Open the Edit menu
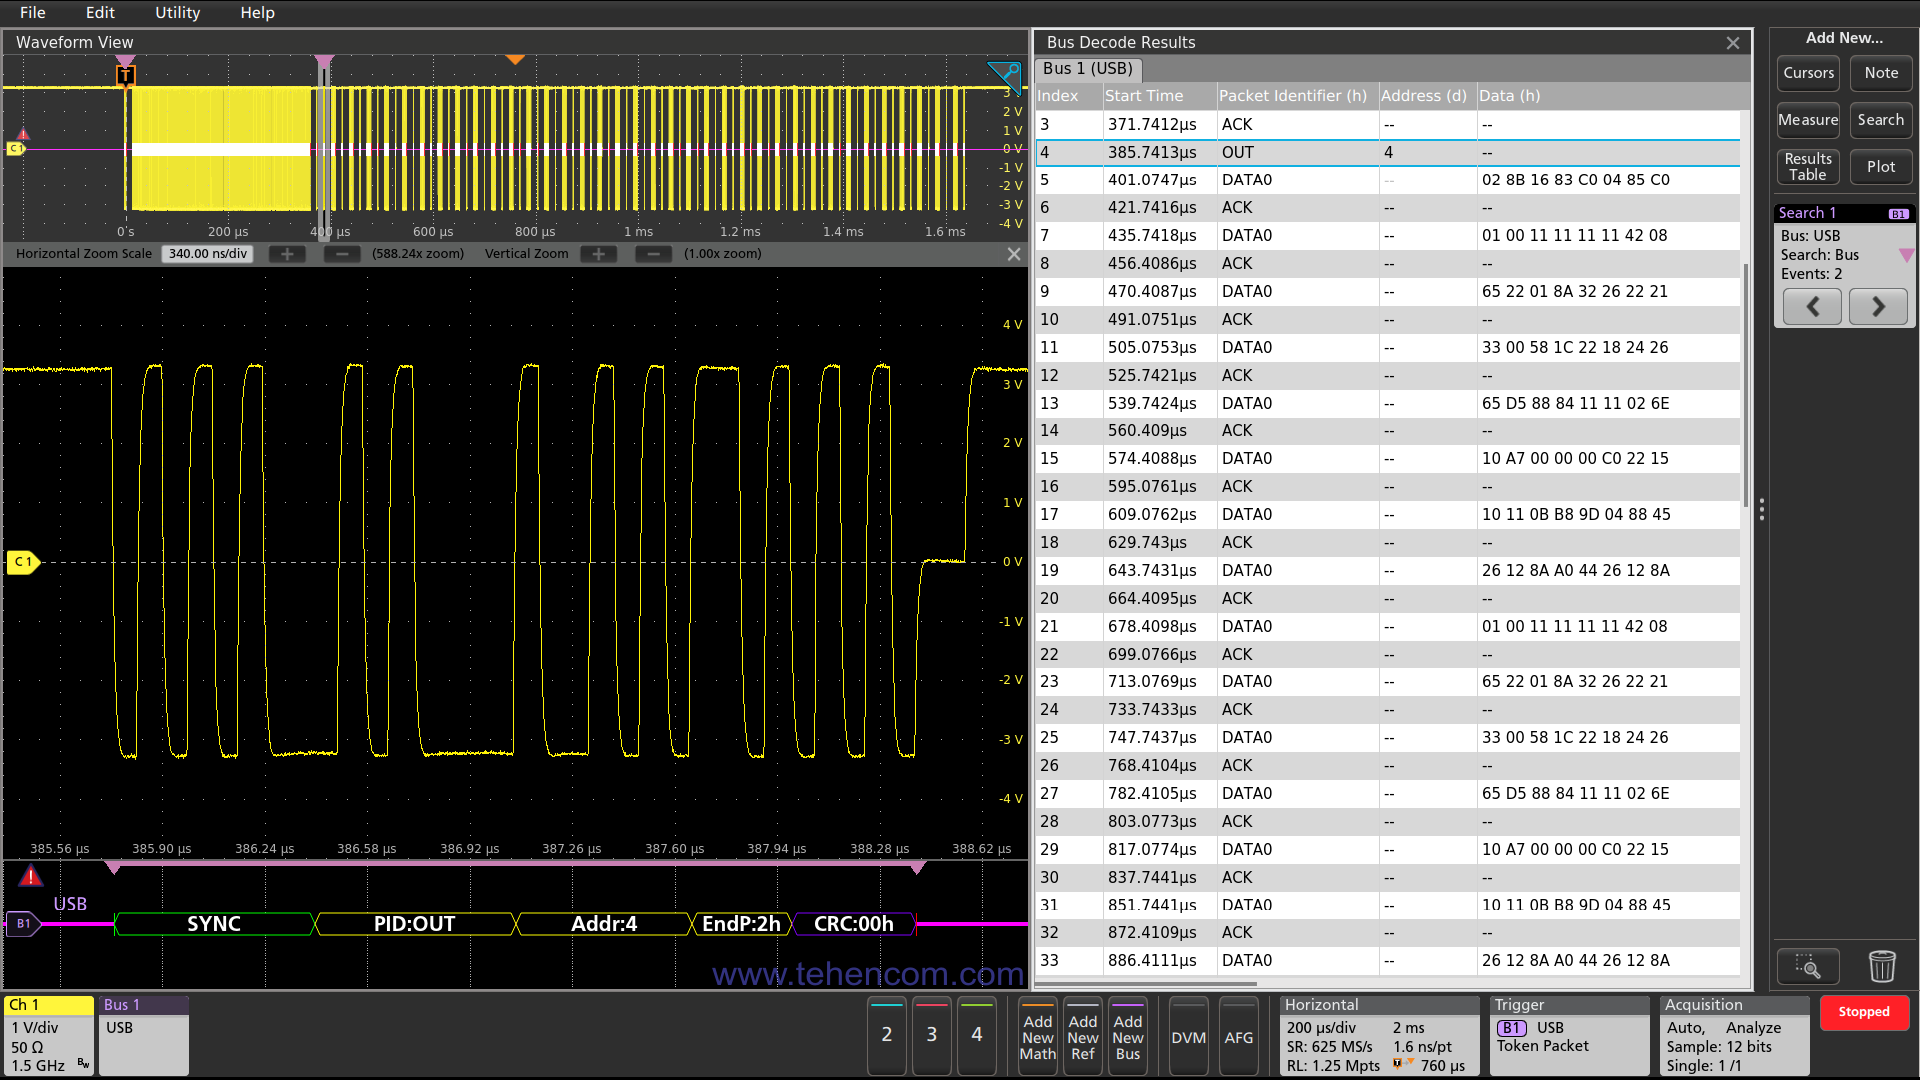The width and height of the screenshot is (1920, 1080). pyautogui.click(x=98, y=12)
